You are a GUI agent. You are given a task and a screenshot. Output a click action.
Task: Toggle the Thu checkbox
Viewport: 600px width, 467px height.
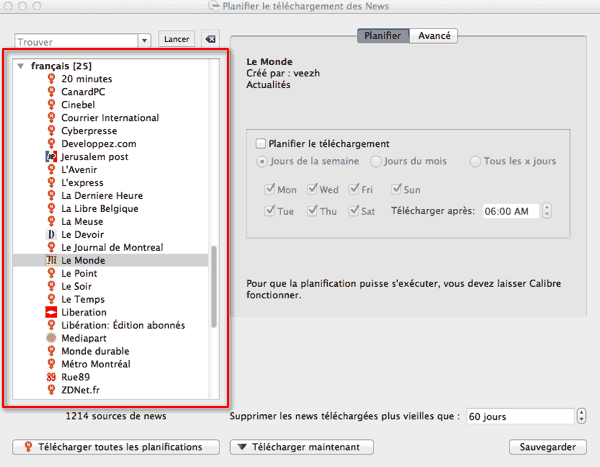(x=313, y=211)
